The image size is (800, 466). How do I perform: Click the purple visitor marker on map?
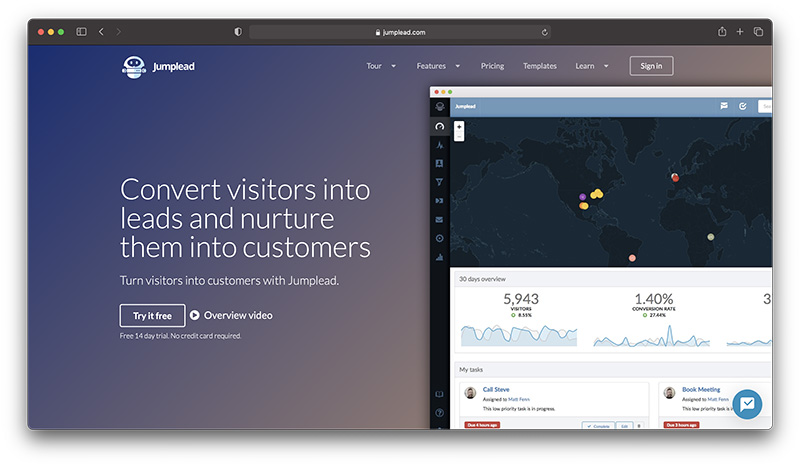point(582,197)
